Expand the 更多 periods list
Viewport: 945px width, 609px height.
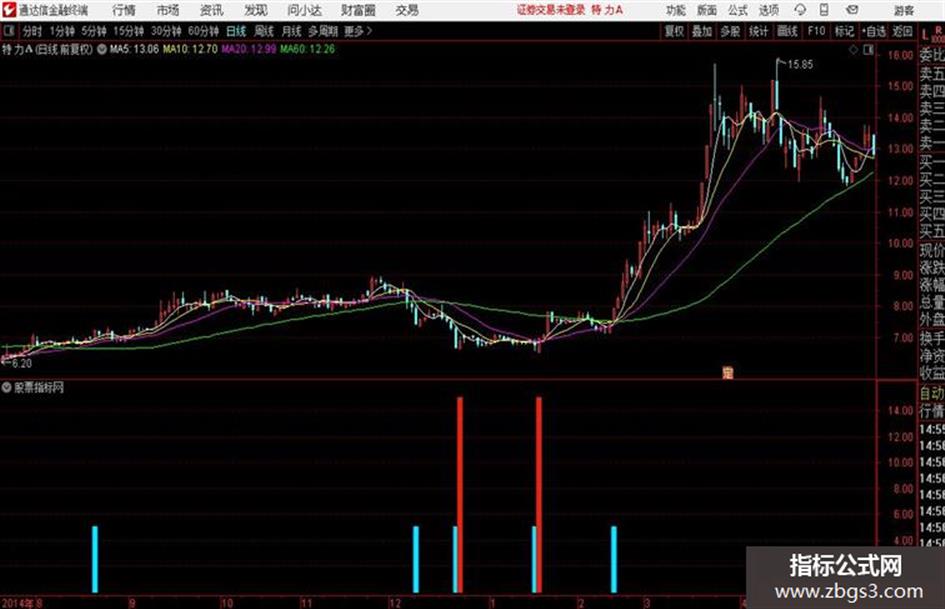(x=358, y=31)
